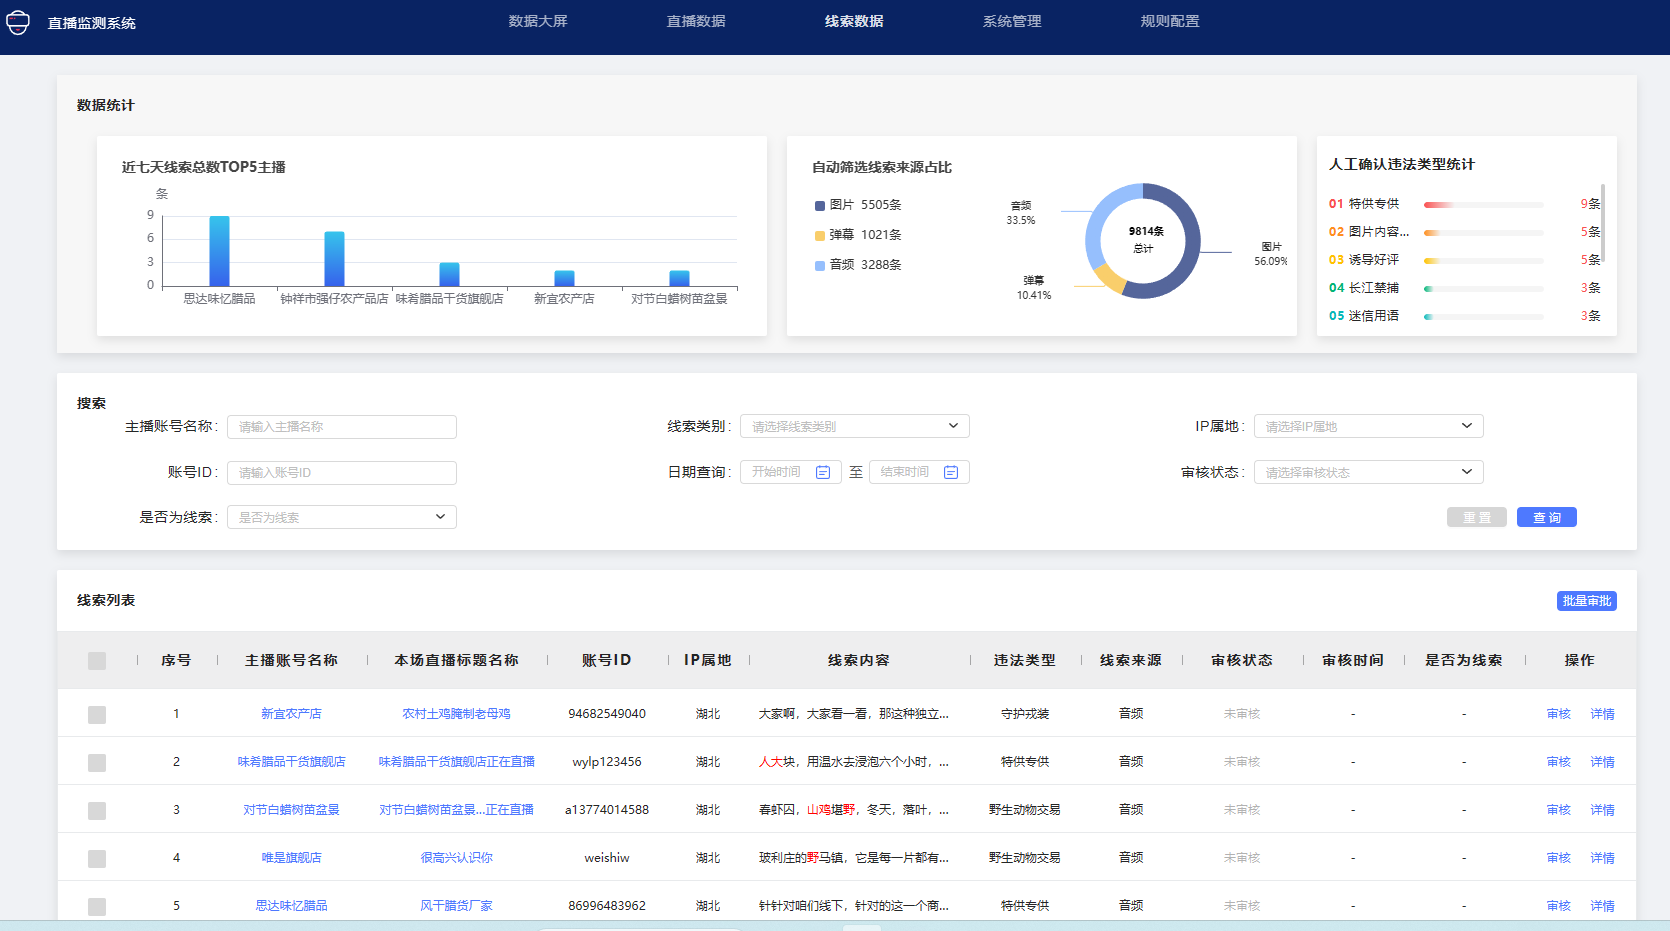Check the row checkbox for 味肴腊品干货旗舰店
Image resolution: width=1670 pixels, height=931 pixels.
coord(97,763)
